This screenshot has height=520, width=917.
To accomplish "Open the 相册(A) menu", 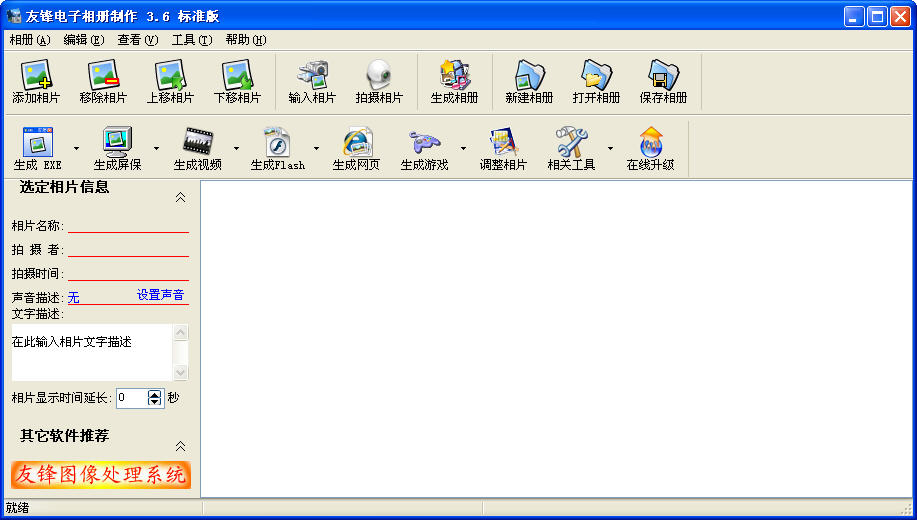I will (29, 40).
